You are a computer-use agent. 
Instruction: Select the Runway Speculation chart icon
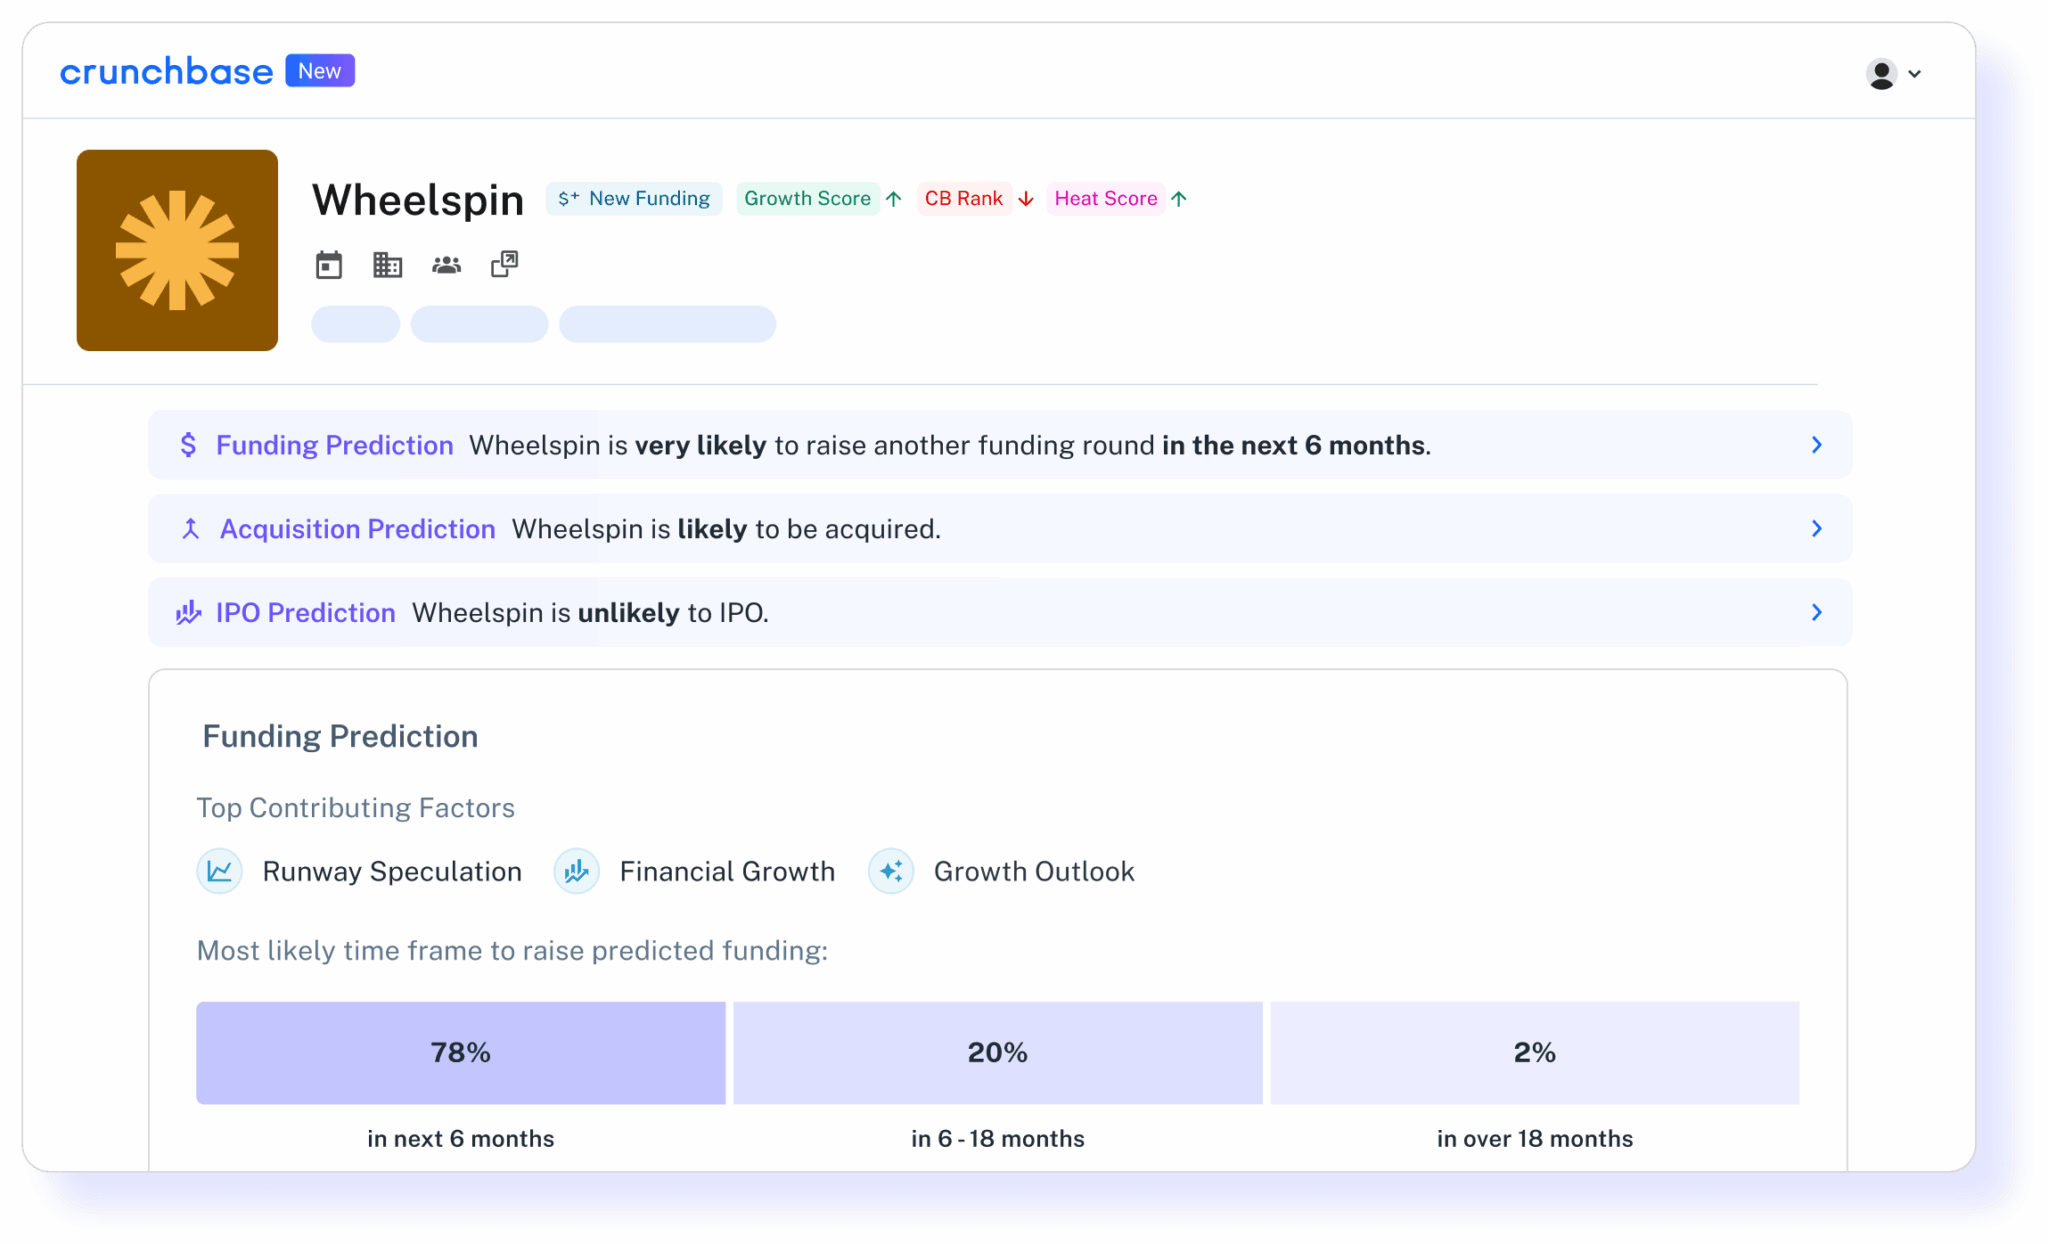coord(219,871)
